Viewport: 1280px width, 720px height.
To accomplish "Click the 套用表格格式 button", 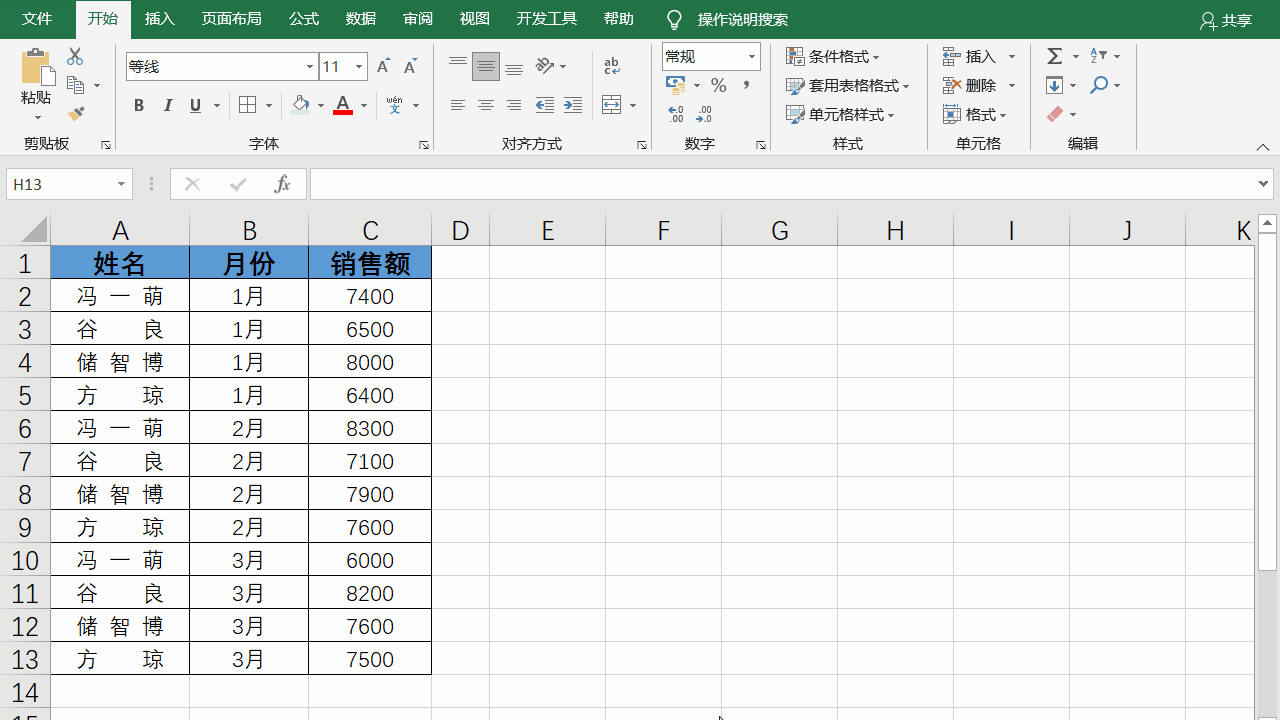I will (847, 86).
